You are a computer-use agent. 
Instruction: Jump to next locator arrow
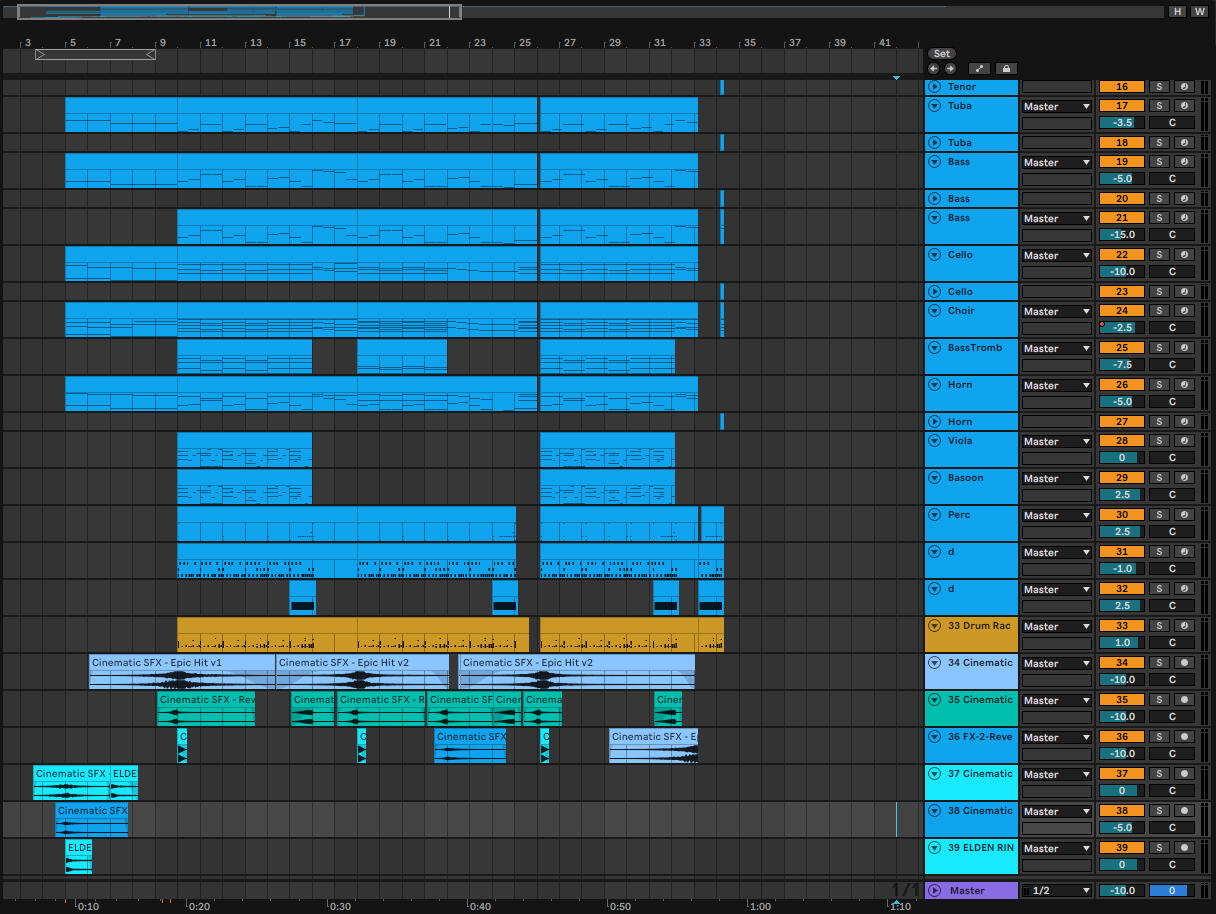[950, 69]
